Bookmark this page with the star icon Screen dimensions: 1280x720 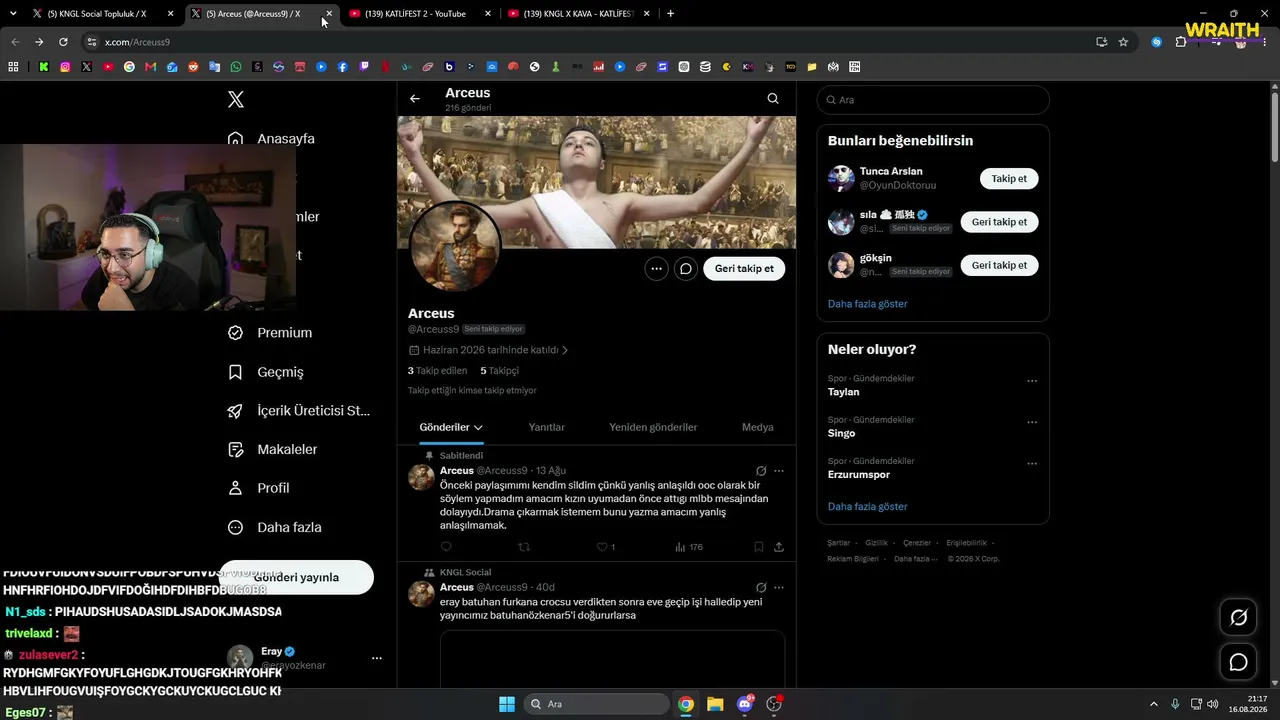pyautogui.click(x=1123, y=42)
